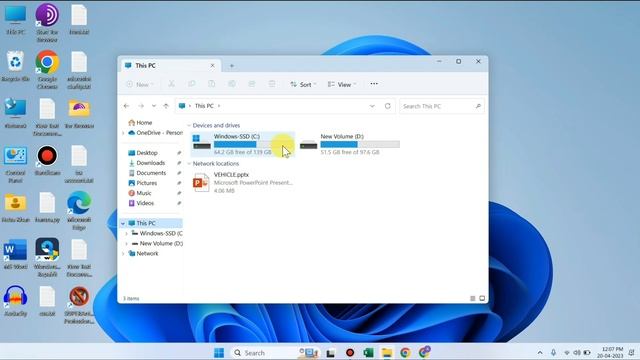Expand New Volume (D:) in the tree
This screenshot has height=360, width=640.
point(127,244)
